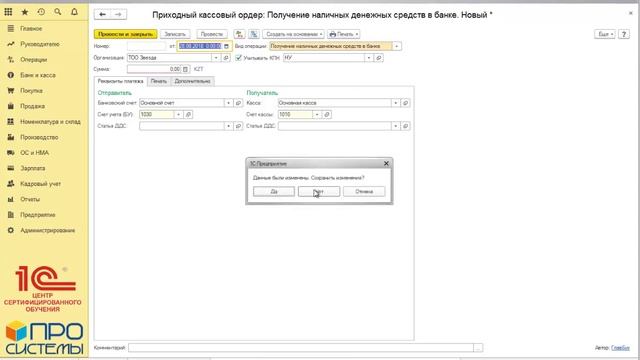Screen dimensions: 640x360
Task: Open the Еще menu button
Action: click(605, 34)
